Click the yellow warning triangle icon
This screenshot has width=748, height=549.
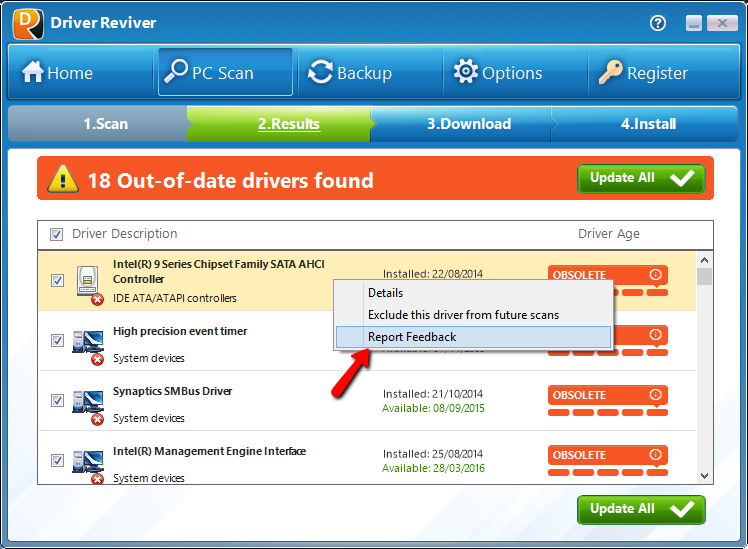click(63, 178)
